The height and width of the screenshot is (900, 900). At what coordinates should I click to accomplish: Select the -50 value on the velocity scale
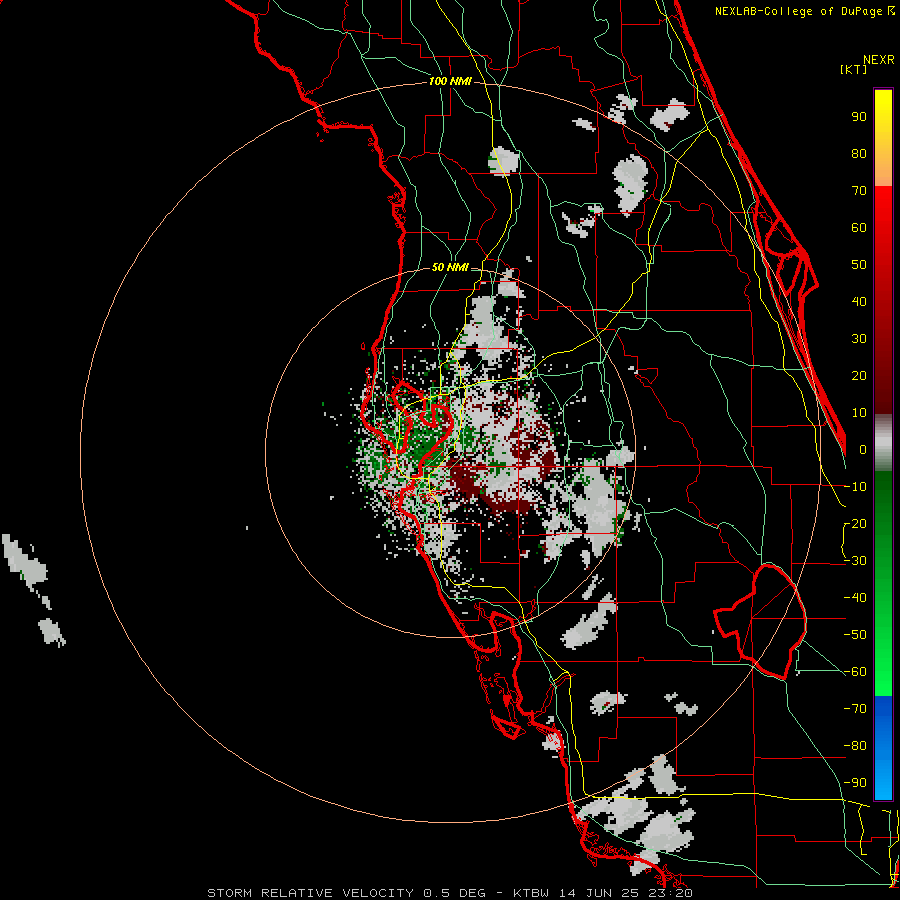855,635
